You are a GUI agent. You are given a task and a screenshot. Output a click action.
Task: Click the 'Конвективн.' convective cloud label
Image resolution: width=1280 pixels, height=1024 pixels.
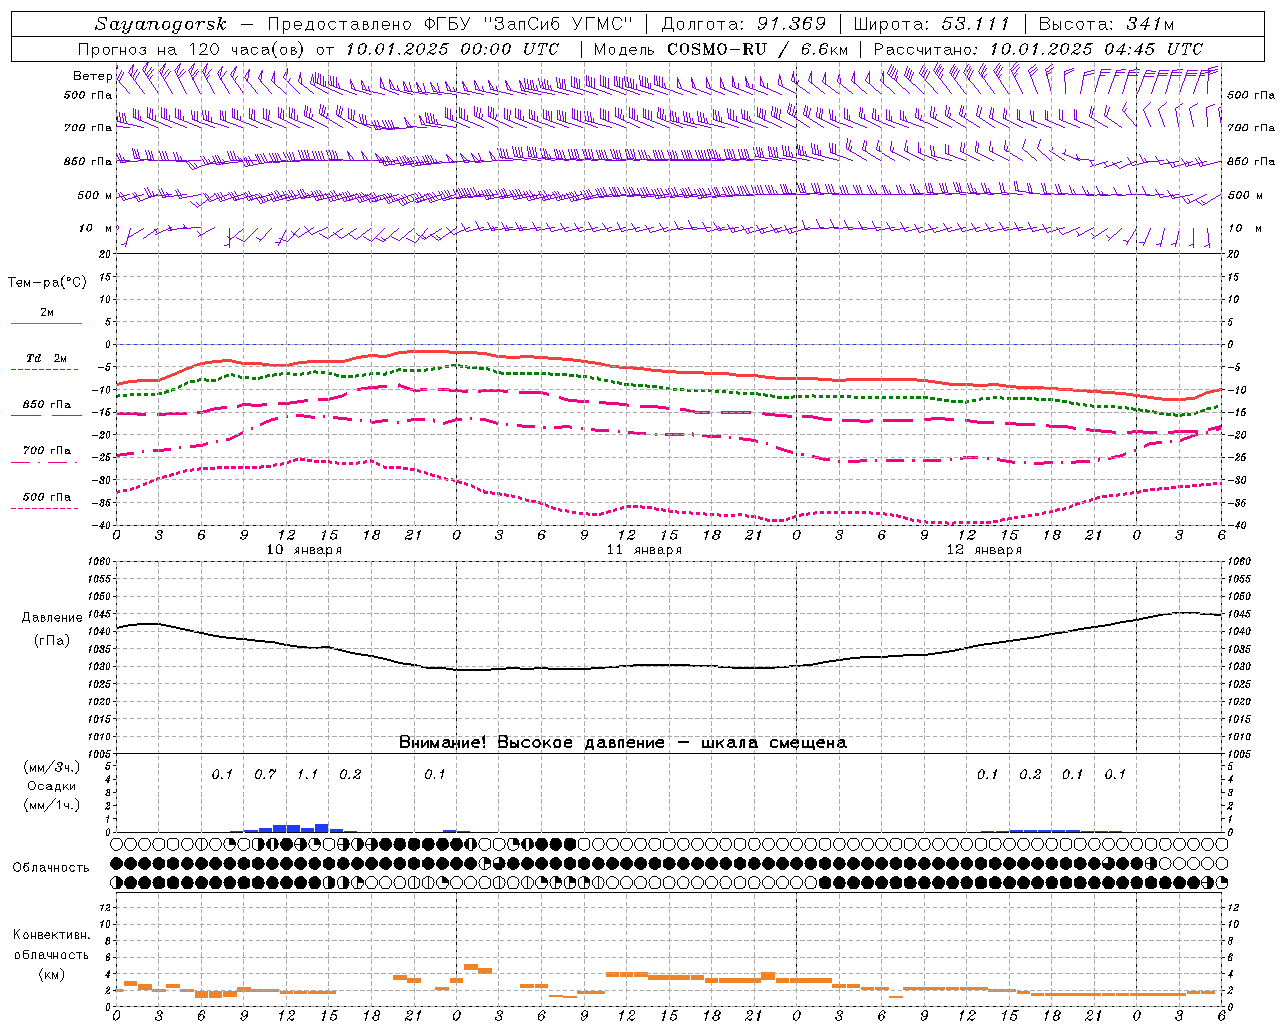(51, 935)
